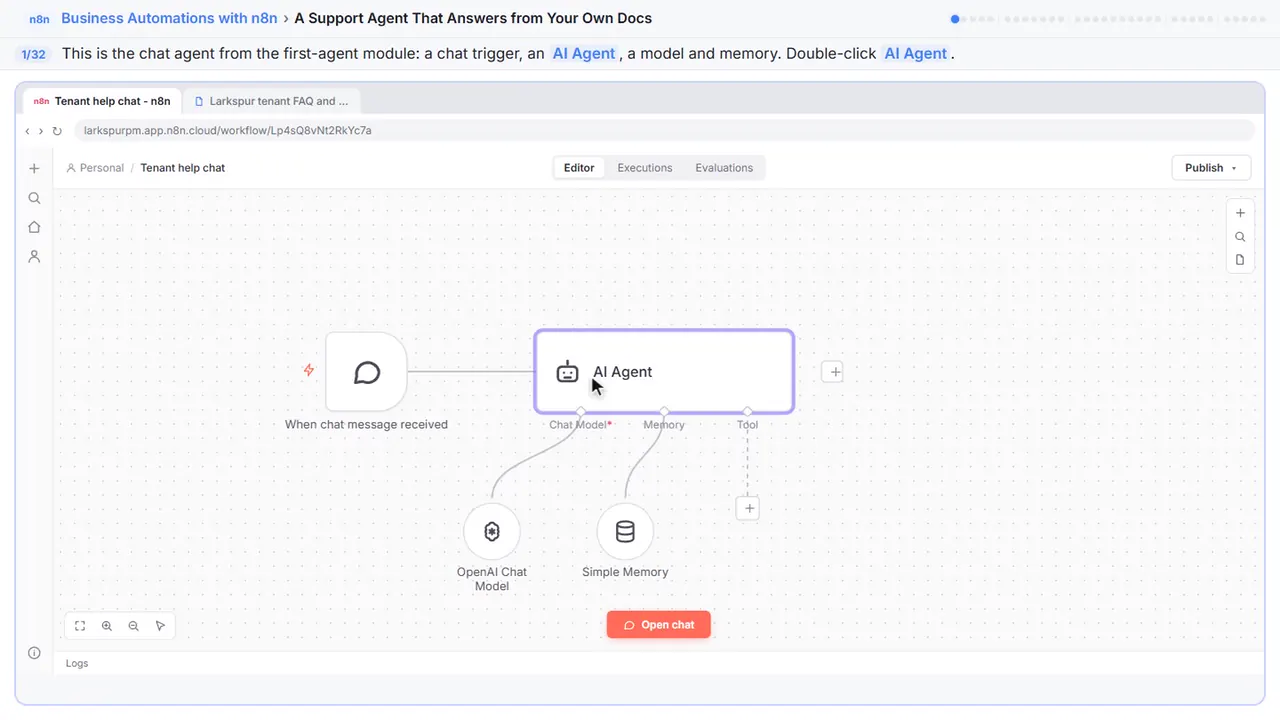Open the Publish dropdown
1280x720 pixels.
(x=1211, y=168)
